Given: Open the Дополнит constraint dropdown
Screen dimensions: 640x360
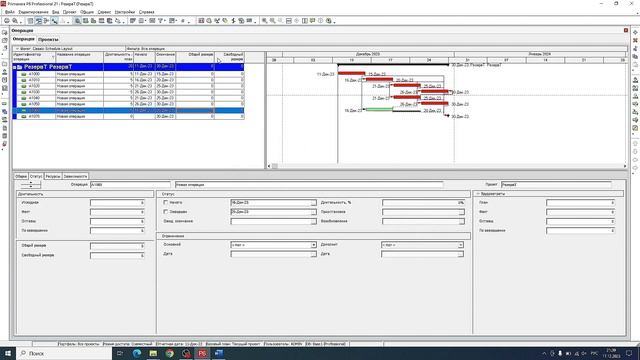Looking at the screenshot, I should coord(460,245).
